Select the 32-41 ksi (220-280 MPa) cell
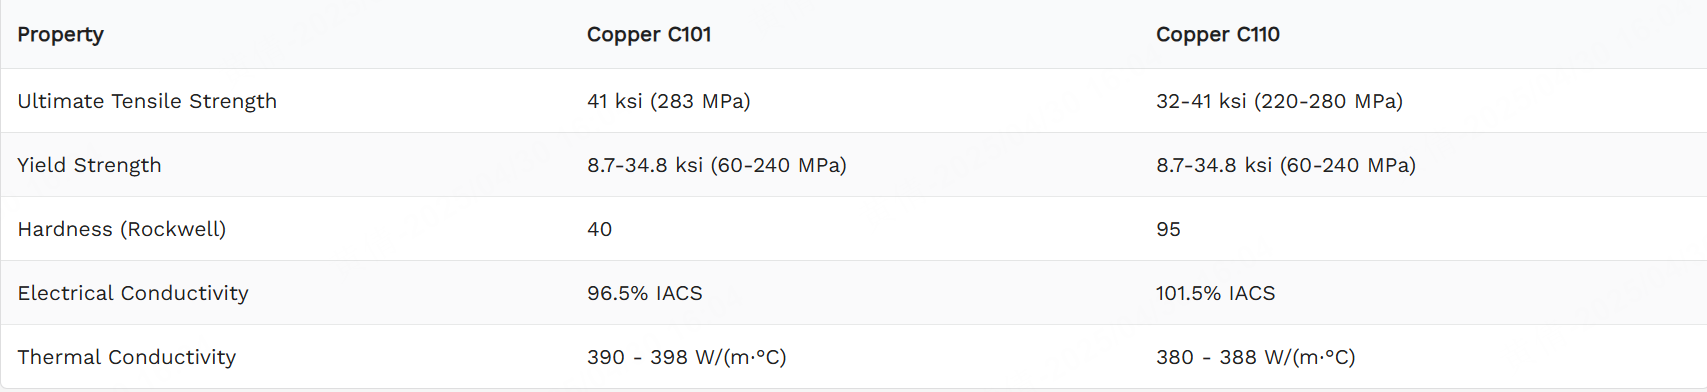The image size is (1707, 392). coord(1280,101)
